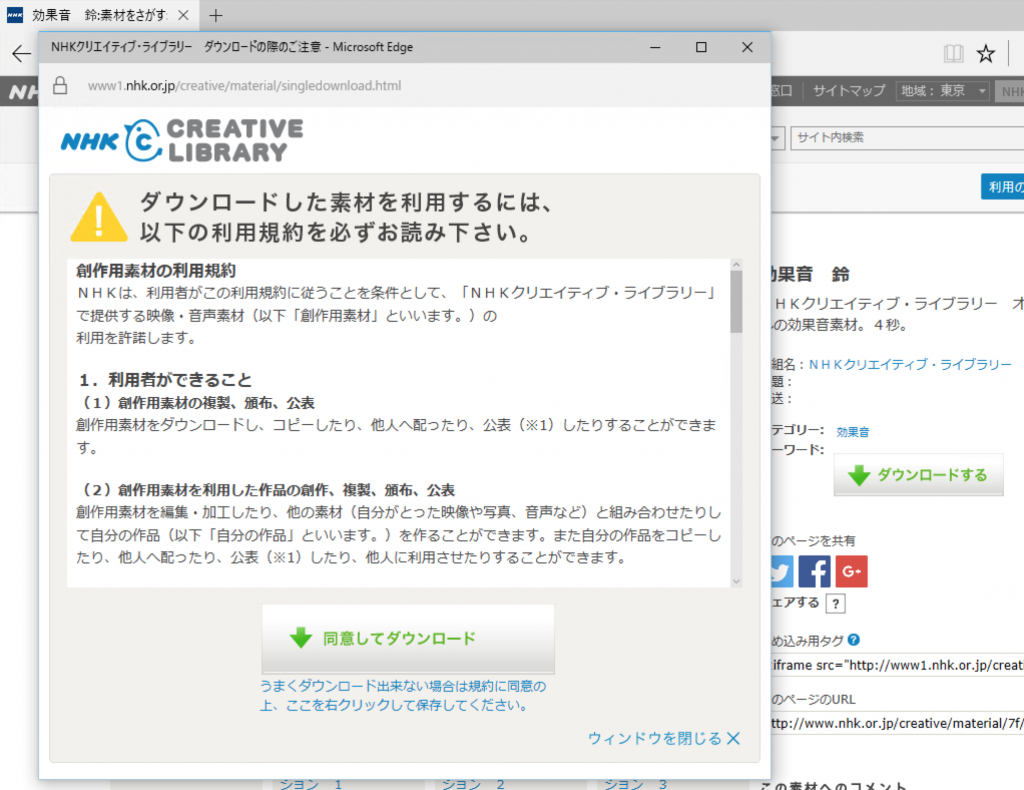Minimize the download notice popup window
The width and height of the screenshot is (1024, 790).
(655, 47)
